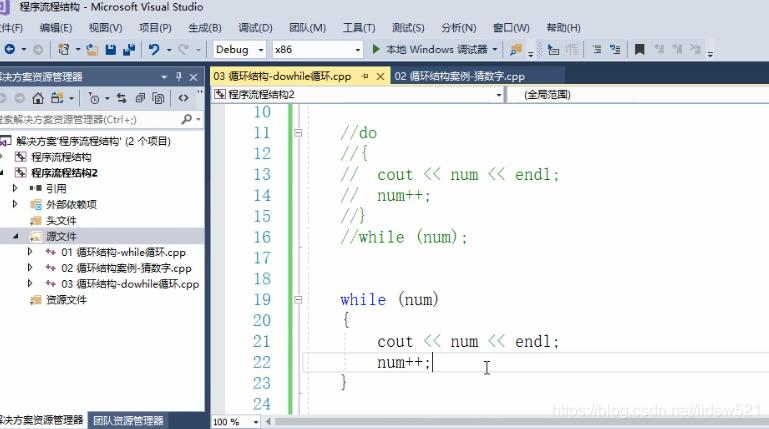Click the Show All Files icon
Image resolution: width=769 pixels, height=429 pixels.
(x=158, y=98)
